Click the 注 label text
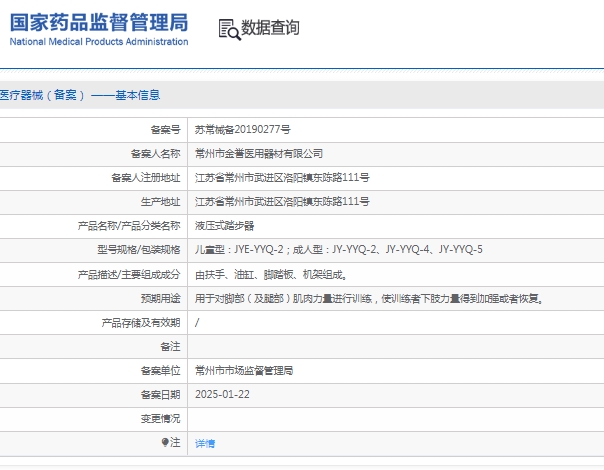The height and width of the screenshot is (470, 604). click(x=175, y=442)
